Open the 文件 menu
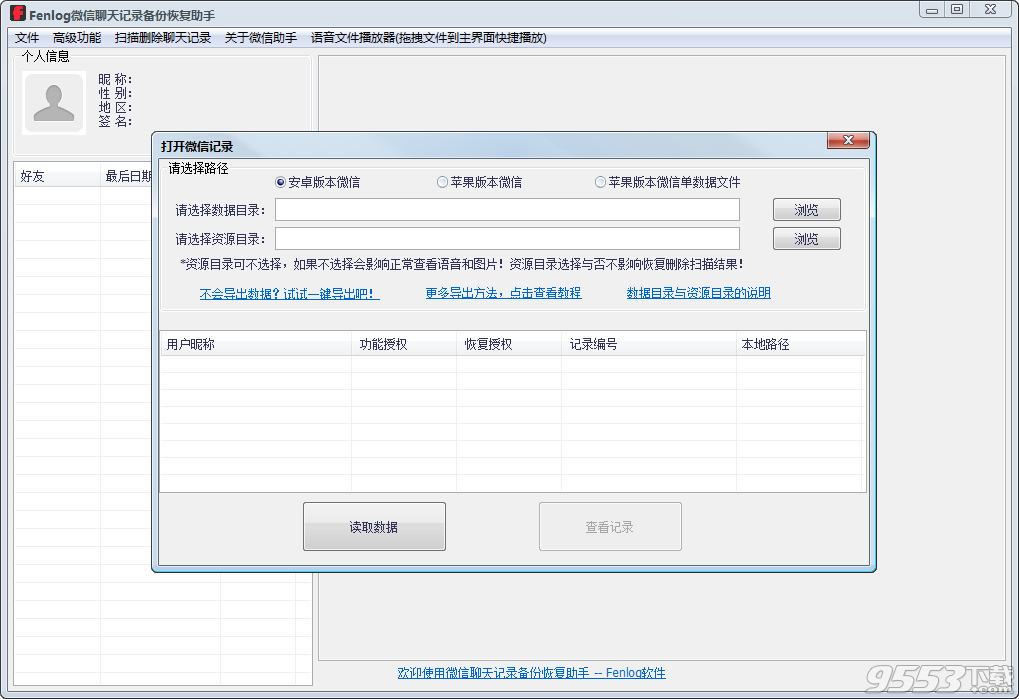Screen dimensions: 1019x699 26,37
